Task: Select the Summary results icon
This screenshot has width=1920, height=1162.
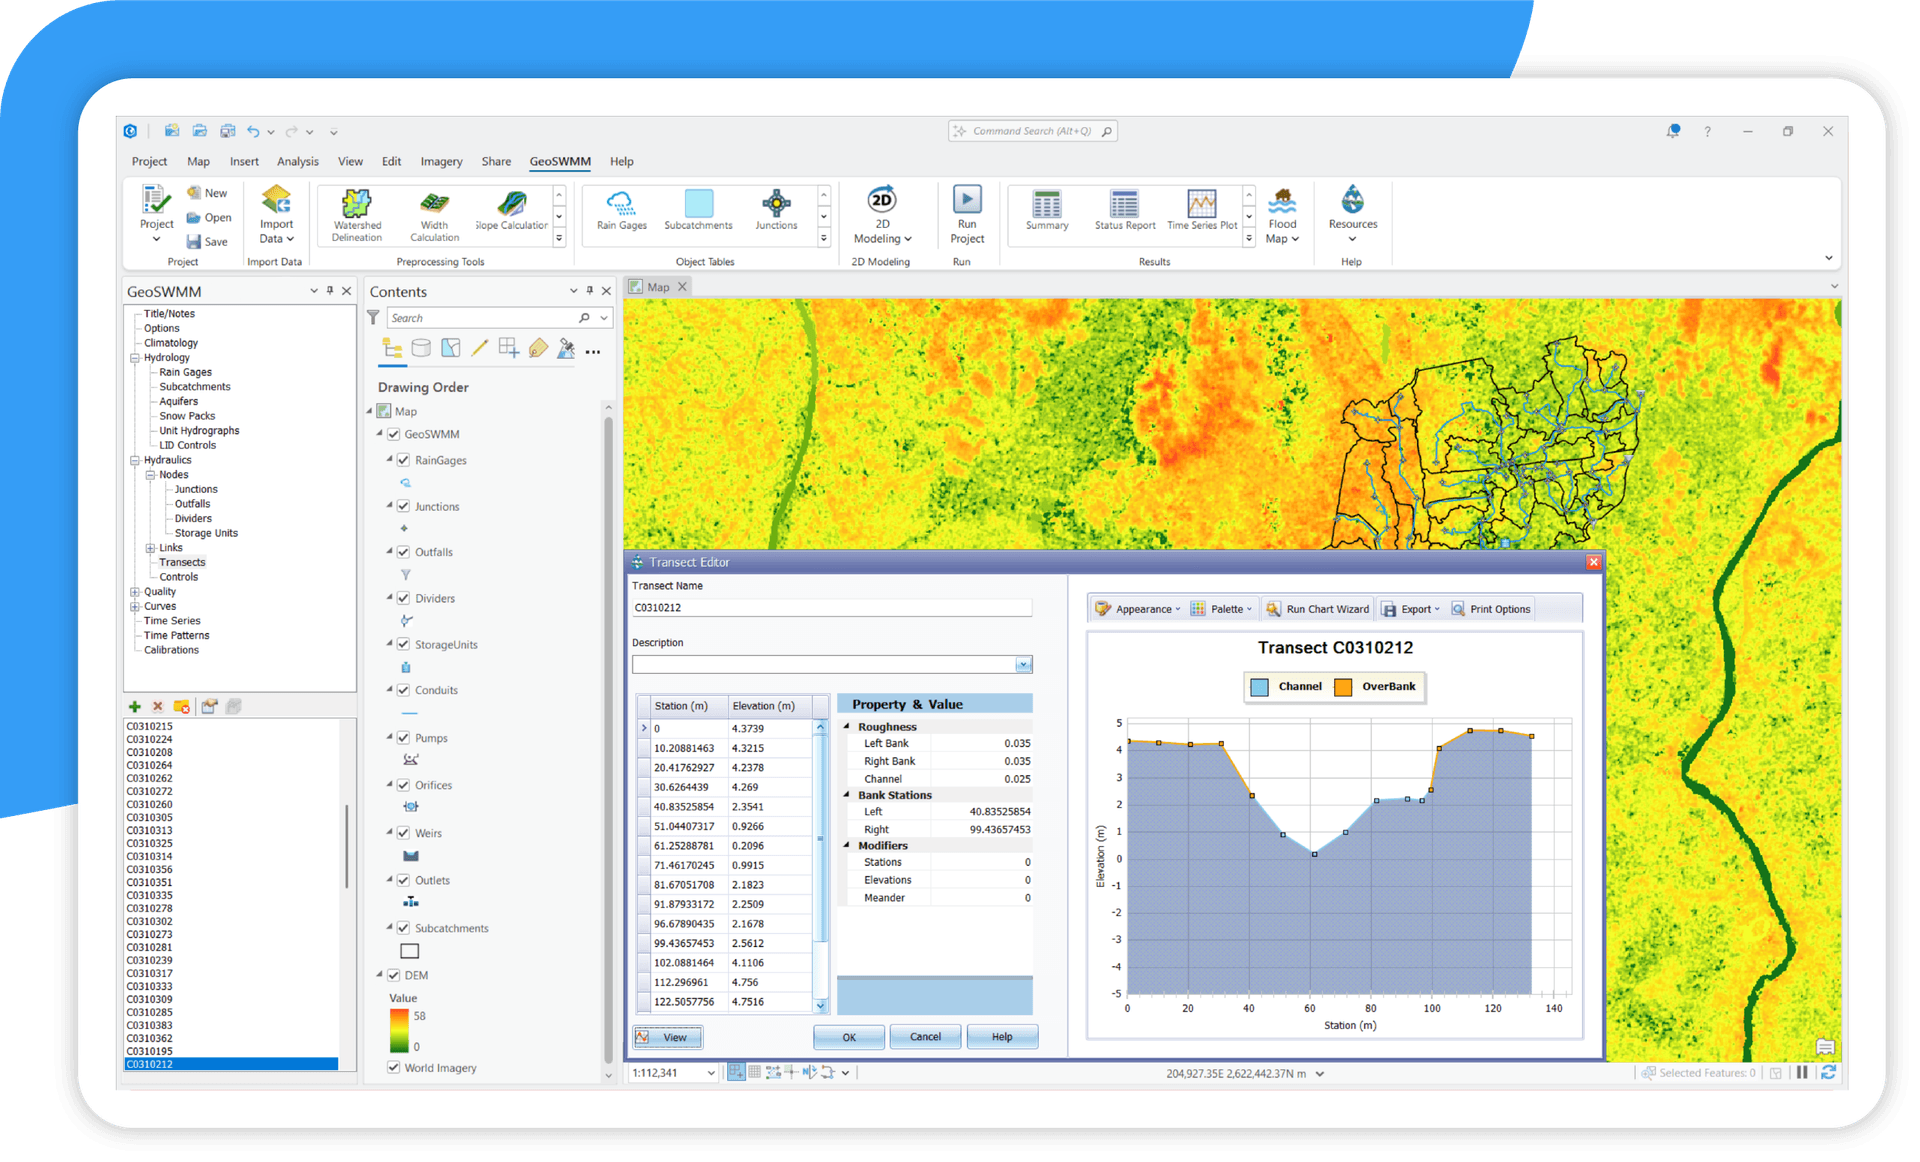Action: click(x=1046, y=212)
